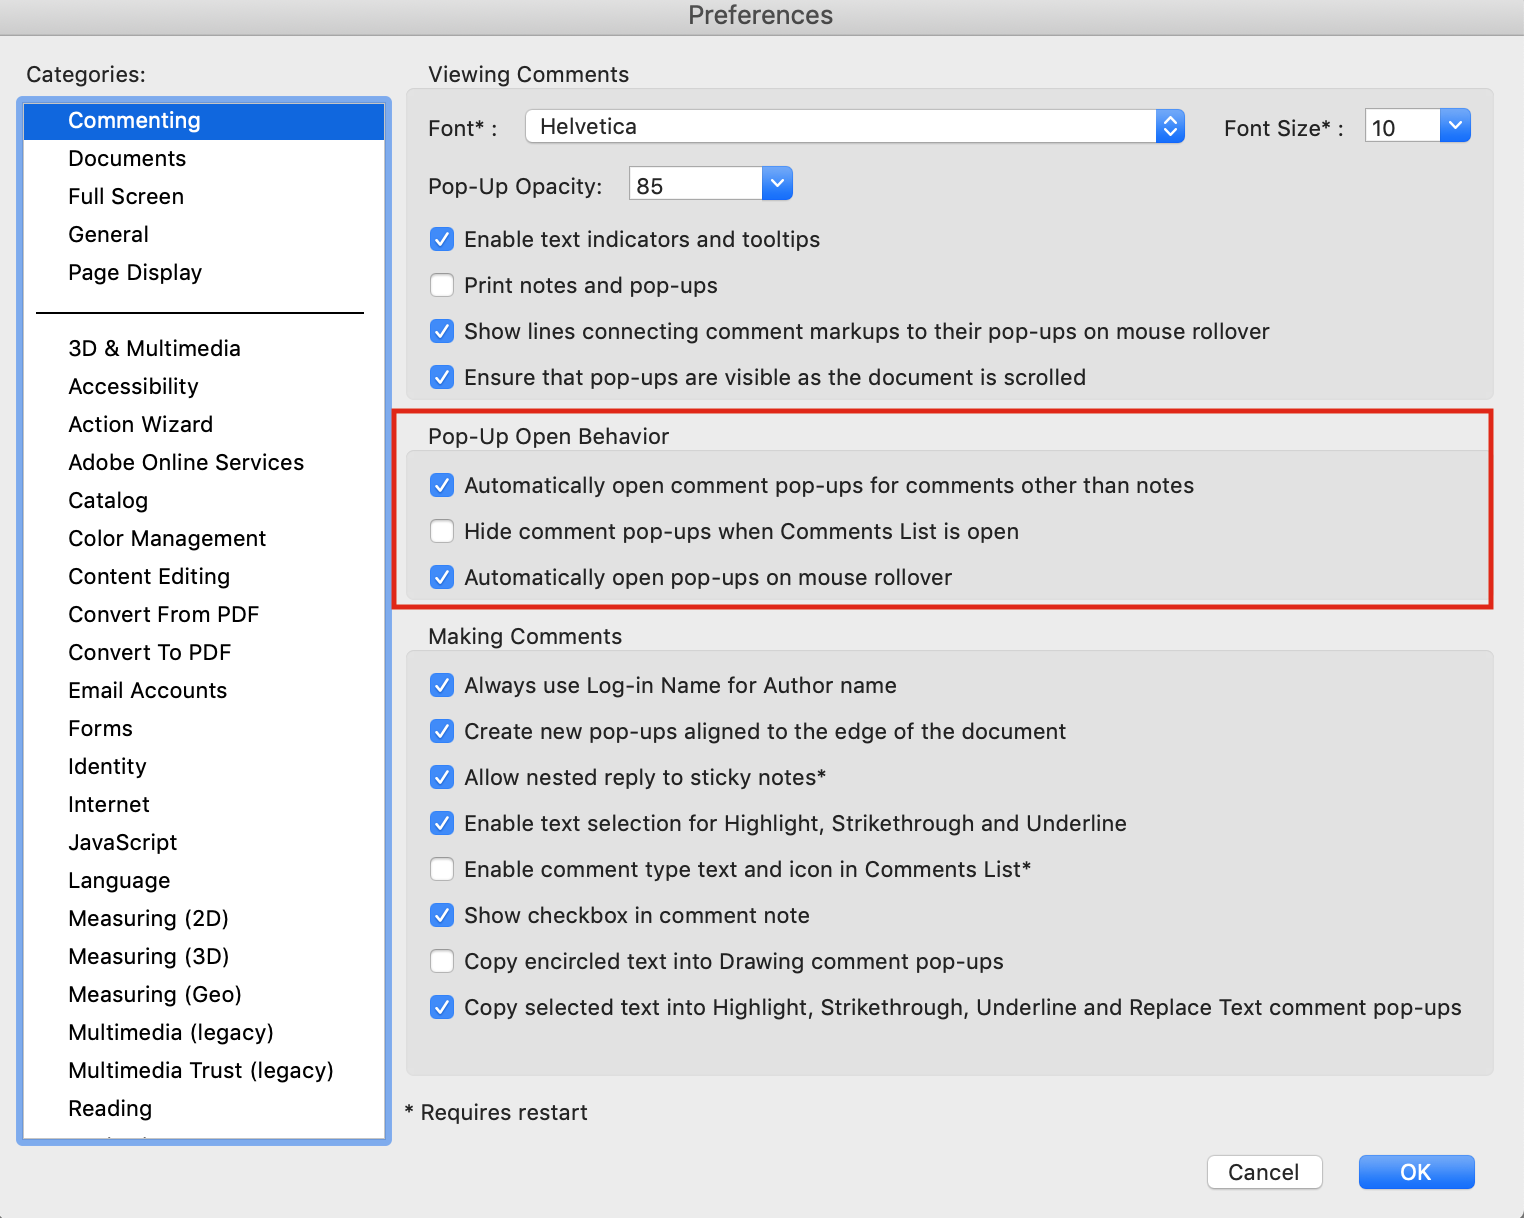
Task: Uncheck Always use Log-in Name for Author name
Action: (442, 685)
